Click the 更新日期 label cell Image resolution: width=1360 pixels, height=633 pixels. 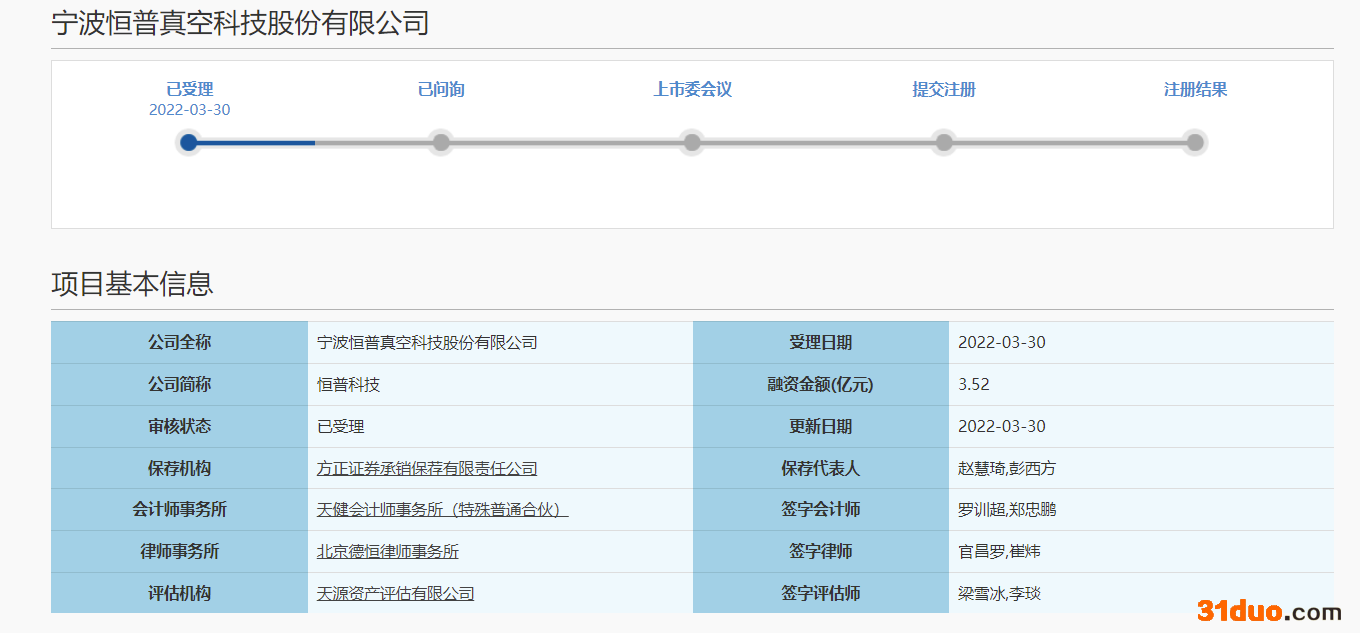[x=821, y=426]
